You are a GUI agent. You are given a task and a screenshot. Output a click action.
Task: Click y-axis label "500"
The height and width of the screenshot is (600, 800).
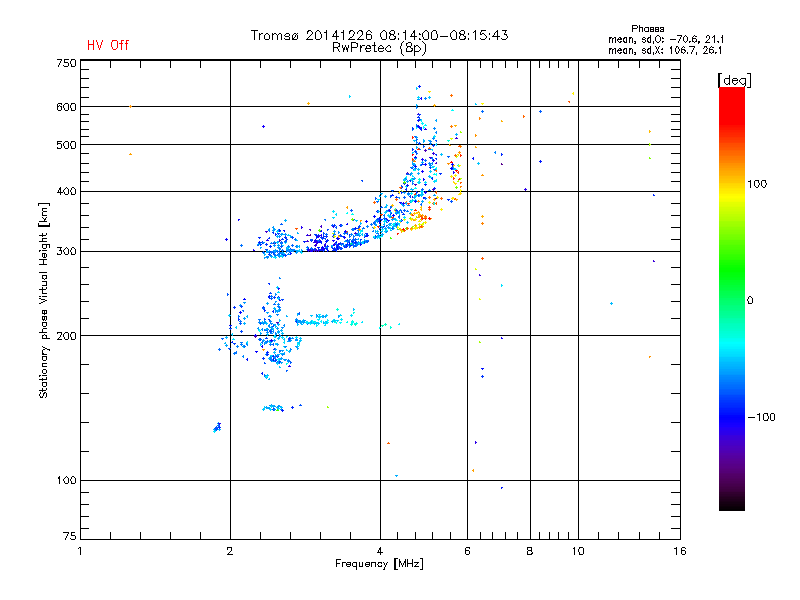66,145
